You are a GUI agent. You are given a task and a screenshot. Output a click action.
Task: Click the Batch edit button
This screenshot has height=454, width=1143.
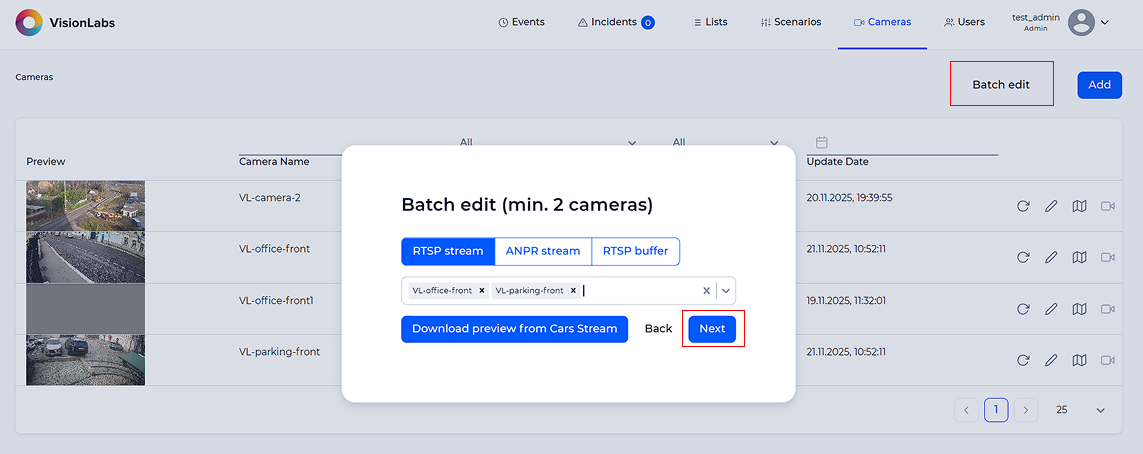pos(1001,85)
